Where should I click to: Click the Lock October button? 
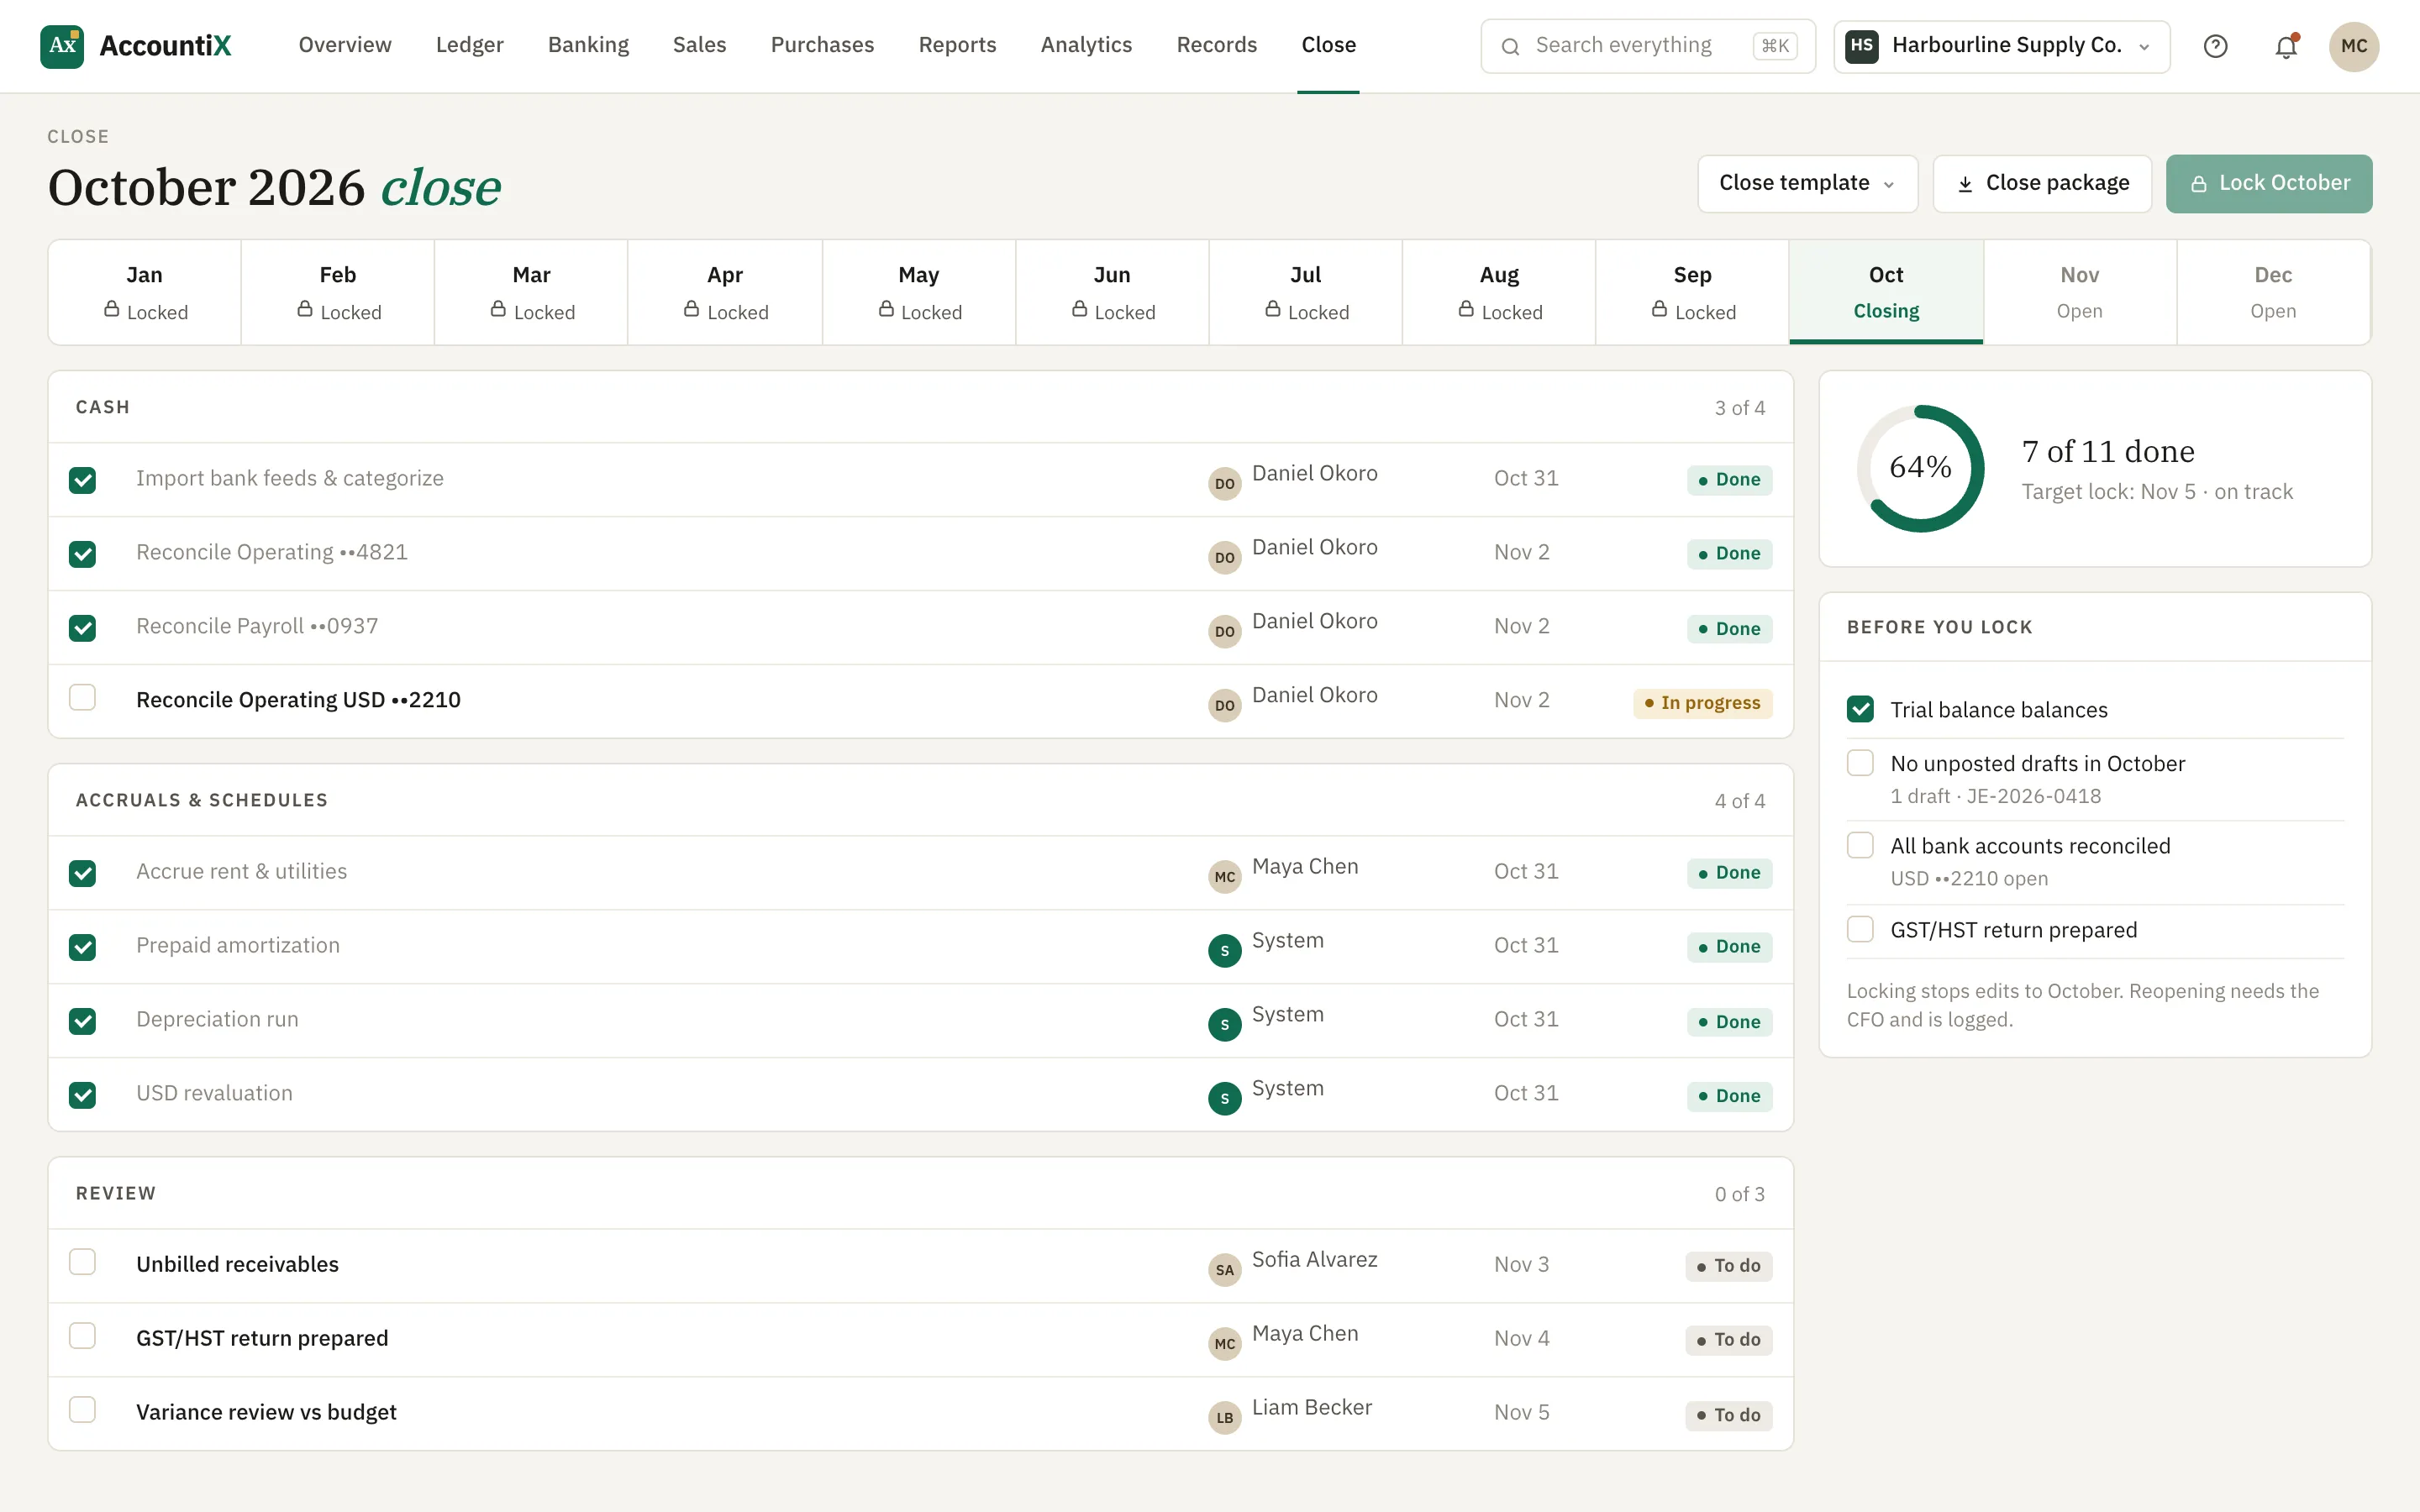pyautogui.click(x=2269, y=184)
